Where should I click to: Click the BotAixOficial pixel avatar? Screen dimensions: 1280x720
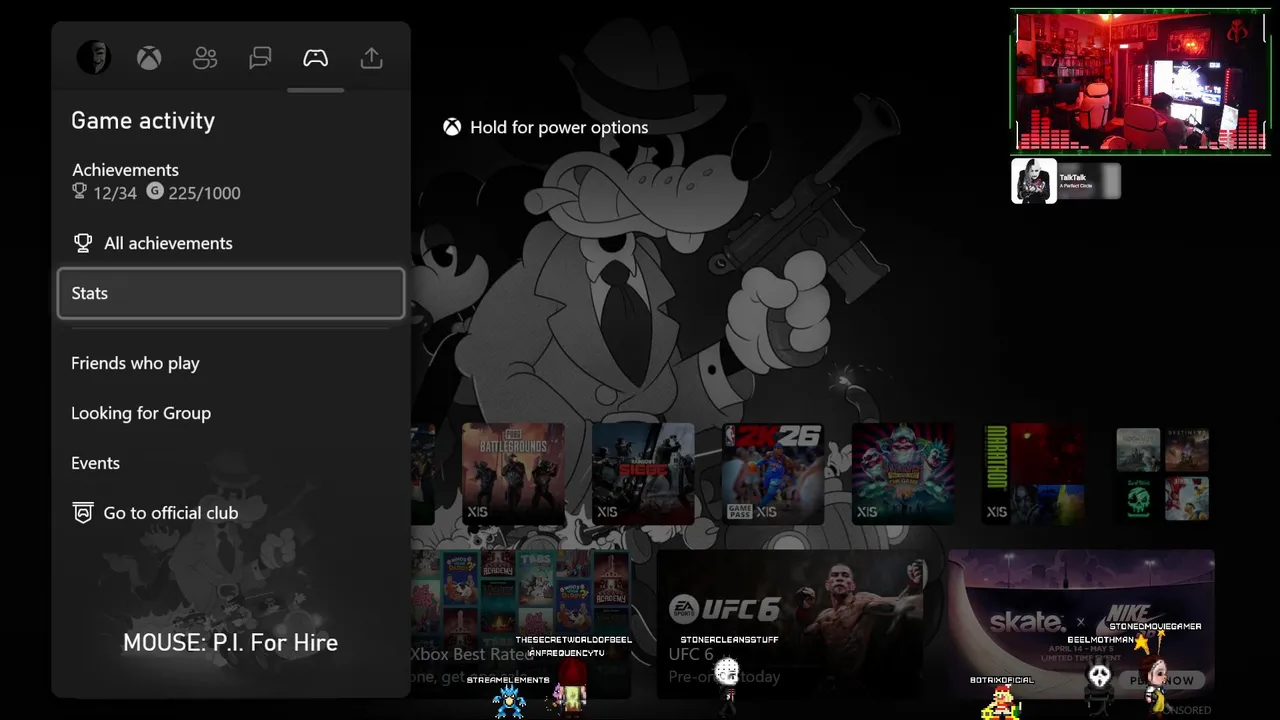(1000, 703)
